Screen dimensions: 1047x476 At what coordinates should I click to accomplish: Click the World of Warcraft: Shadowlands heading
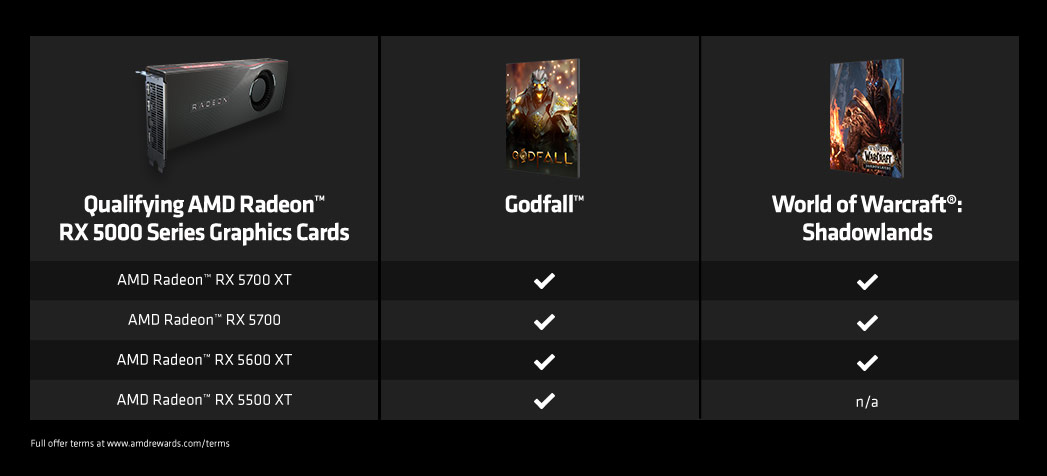(x=867, y=218)
